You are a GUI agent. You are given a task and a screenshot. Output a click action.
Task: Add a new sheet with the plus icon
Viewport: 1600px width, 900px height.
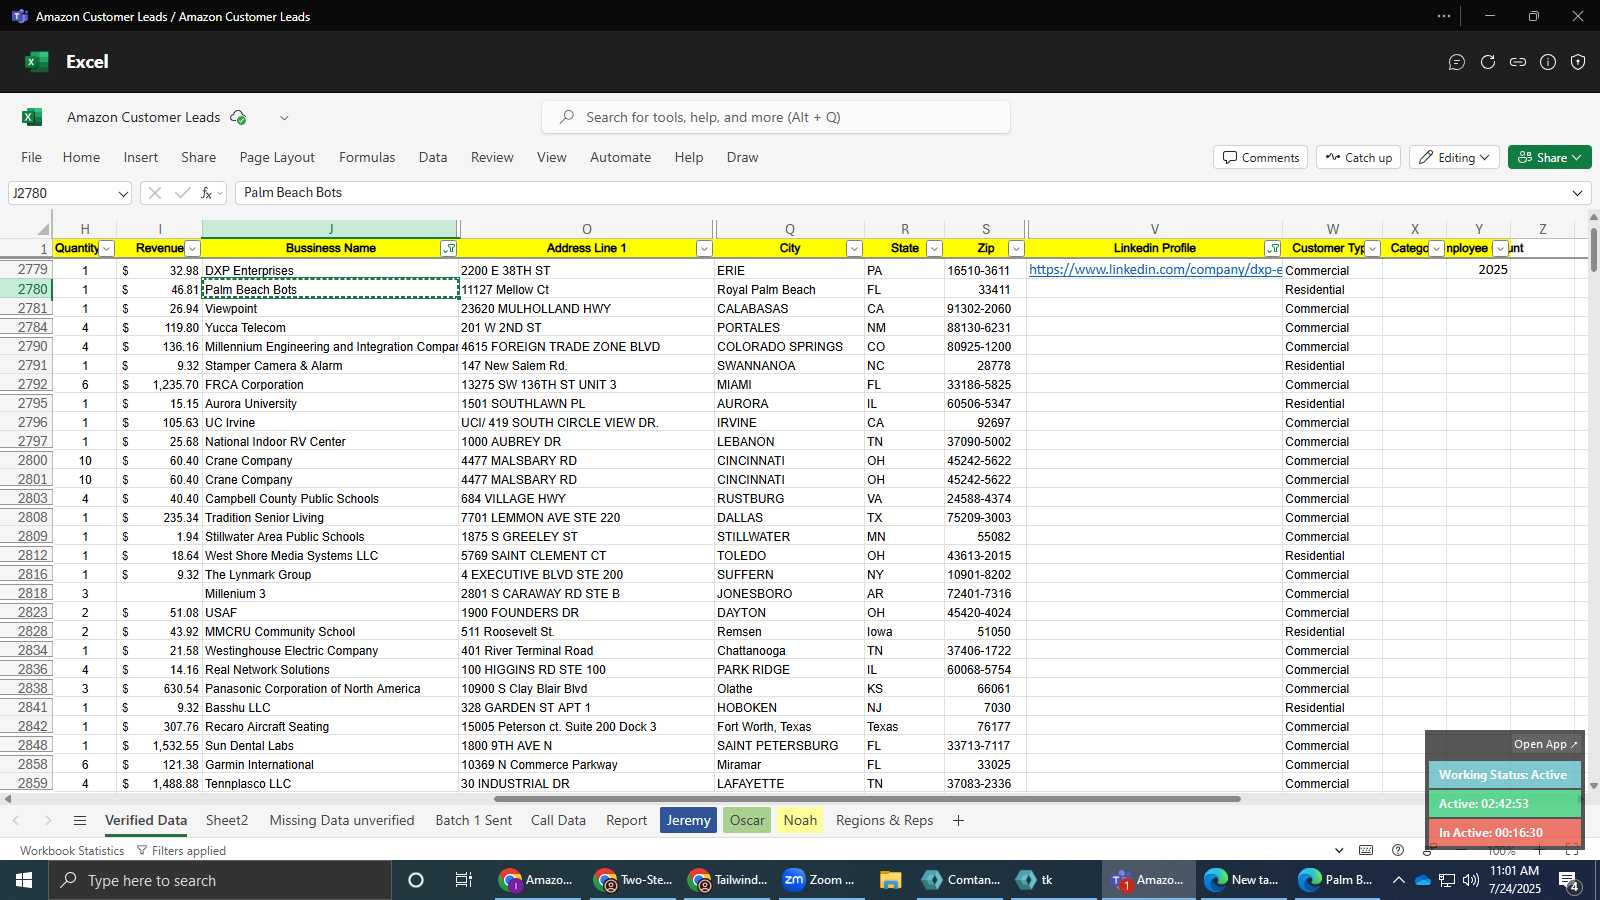tap(958, 821)
